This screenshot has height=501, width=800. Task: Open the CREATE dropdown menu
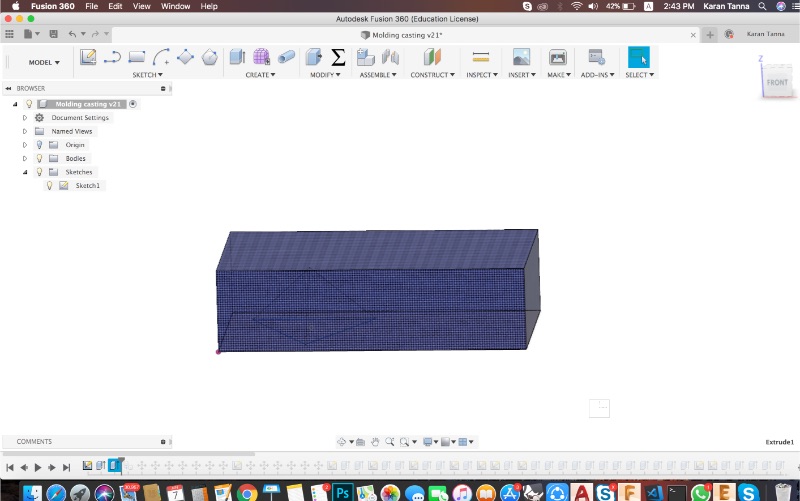260,75
